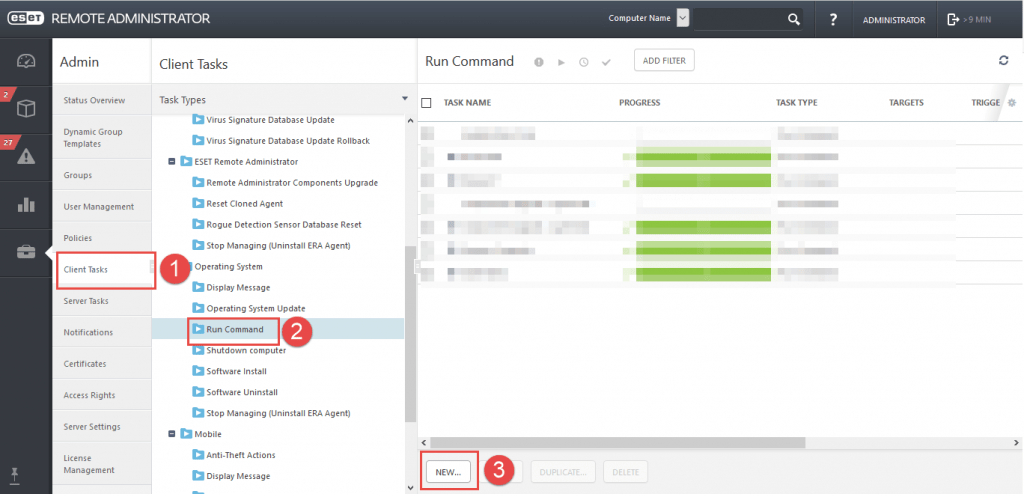Click the play icon next to Run Command

tap(561, 62)
